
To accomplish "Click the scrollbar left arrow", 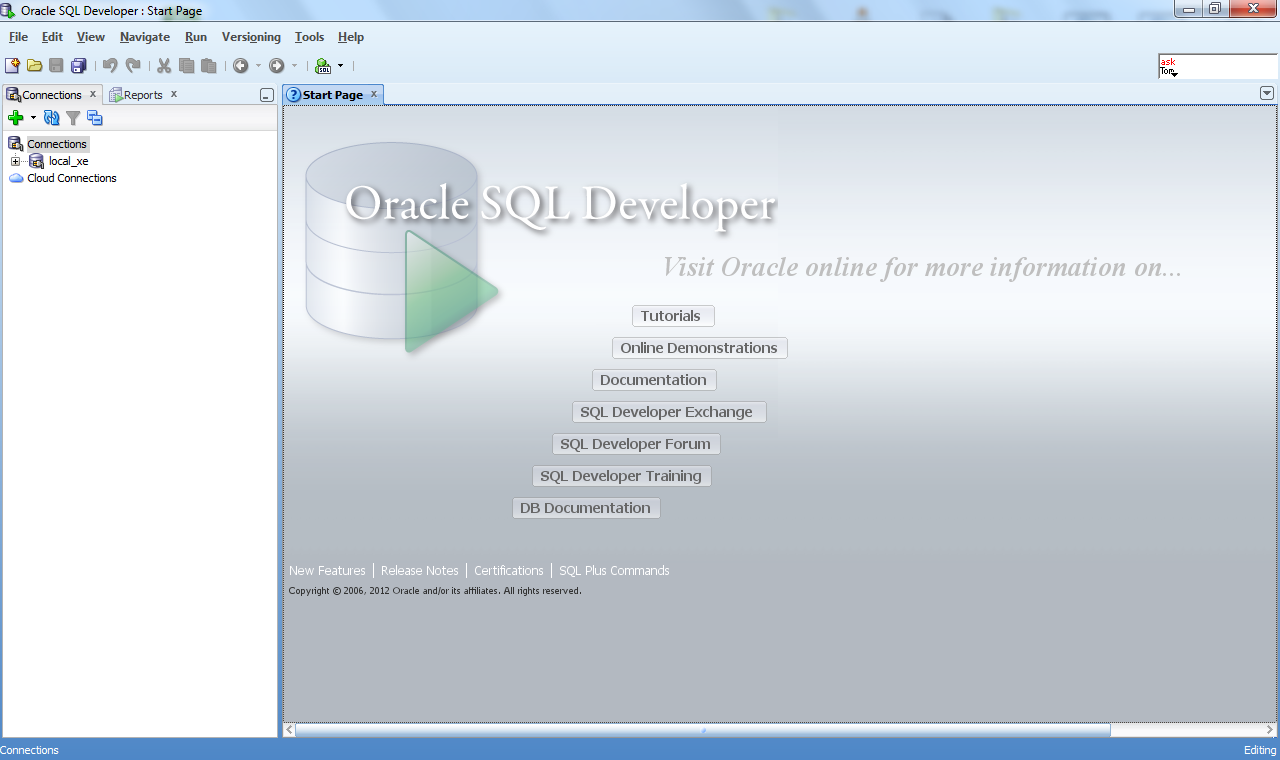I will pyautogui.click(x=290, y=730).
